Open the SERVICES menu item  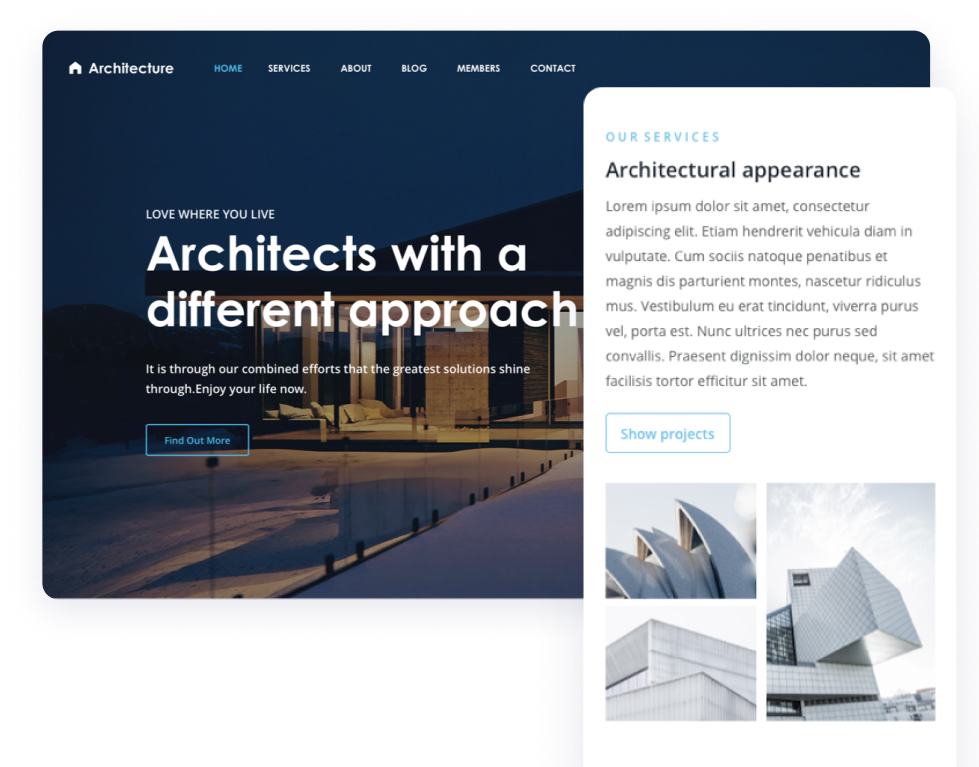[289, 68]
